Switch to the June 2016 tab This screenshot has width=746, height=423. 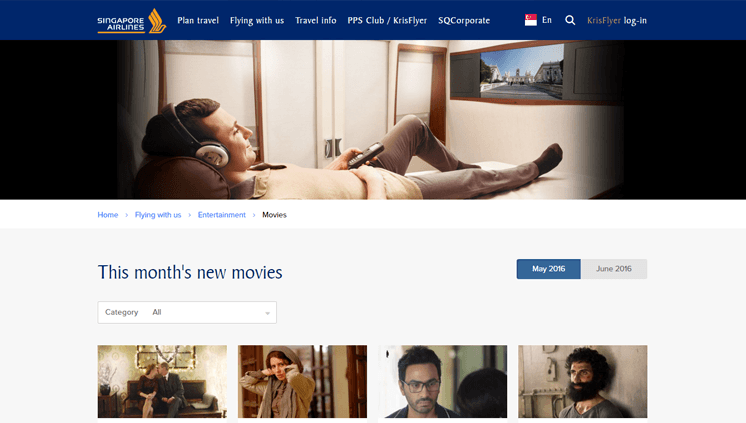(614, 269)
